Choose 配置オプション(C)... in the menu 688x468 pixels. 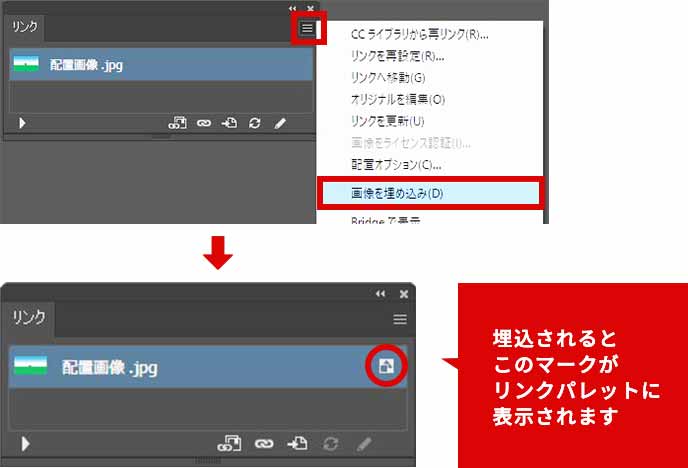(396, 165)
